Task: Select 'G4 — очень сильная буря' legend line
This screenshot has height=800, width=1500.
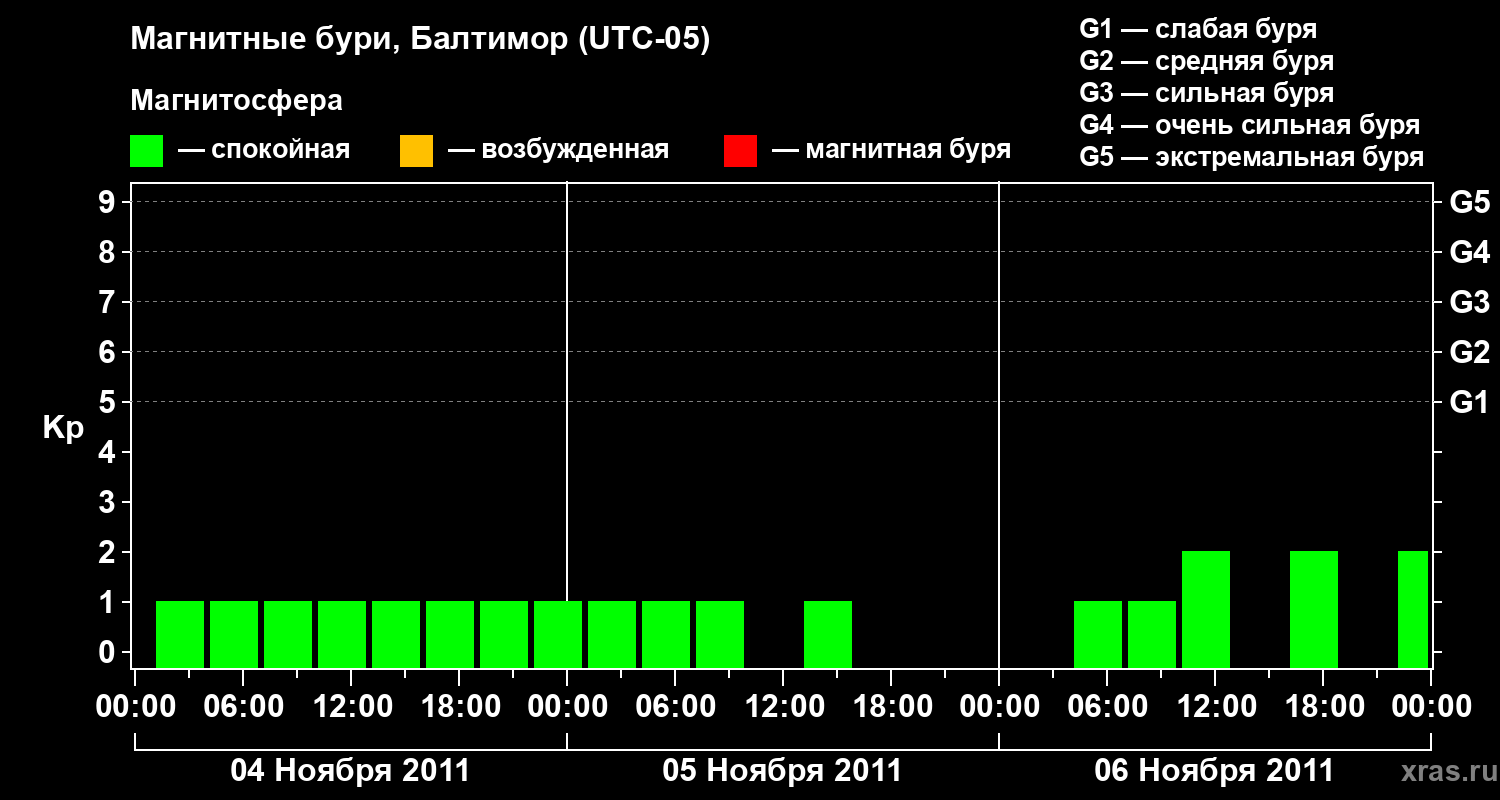Action: pos(1249,125)
